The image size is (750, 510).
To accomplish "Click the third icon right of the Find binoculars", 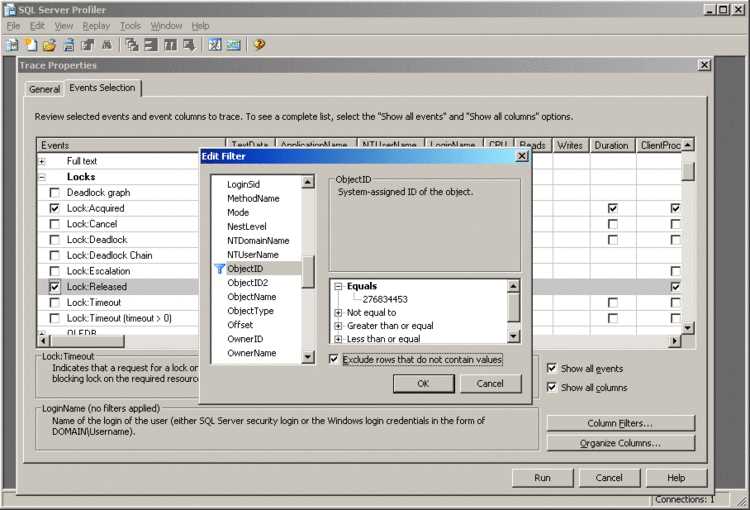I will [x=170, y=45].
